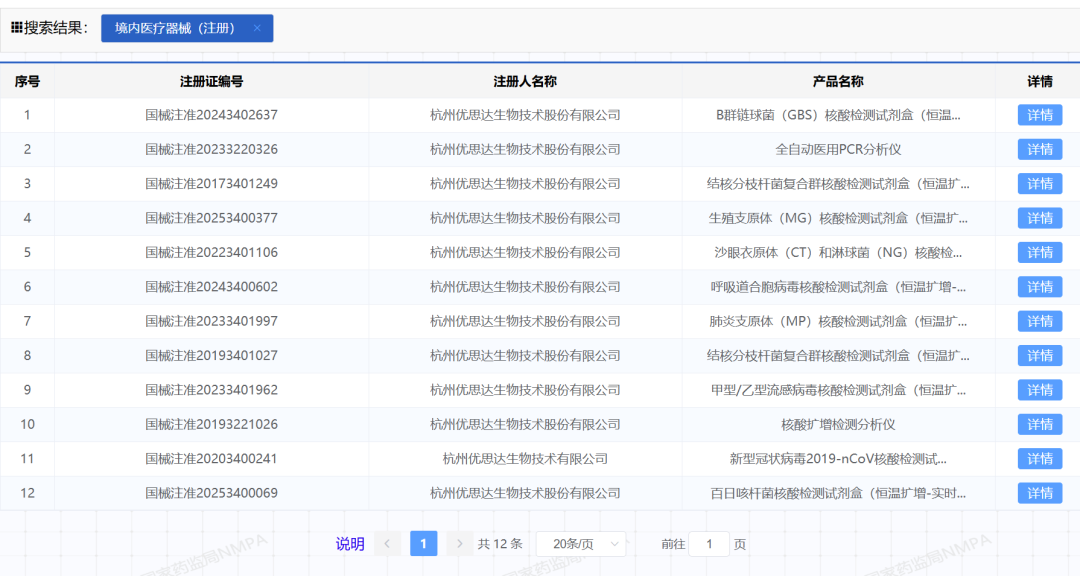Screen dimensions: 1080x579
Task: Select page 1 in pagination
Action: tap(423, 544)
